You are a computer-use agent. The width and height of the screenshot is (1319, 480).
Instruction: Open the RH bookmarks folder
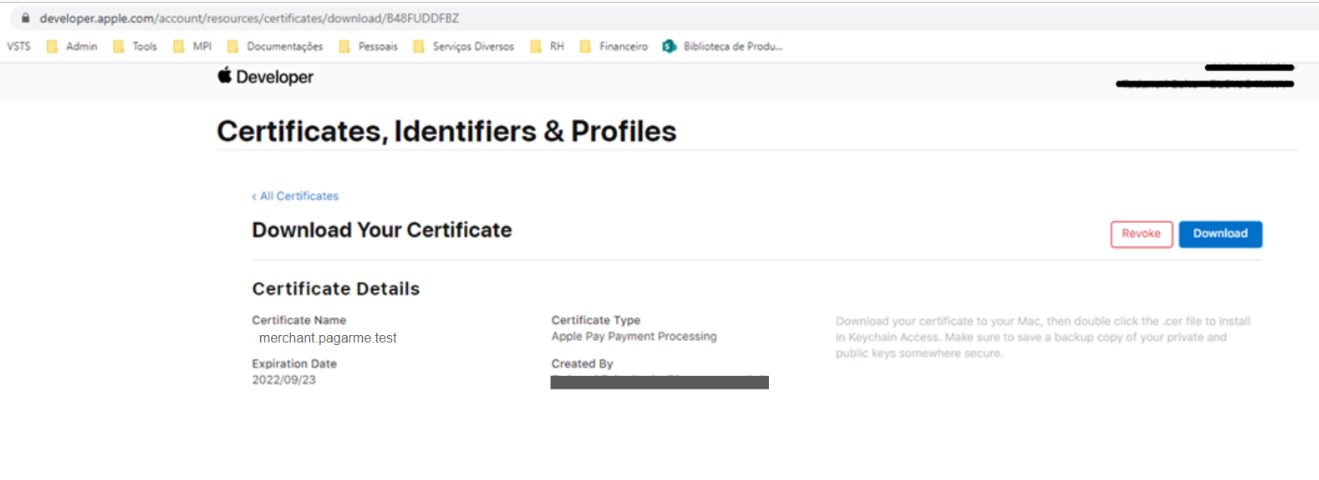(547, 46)
